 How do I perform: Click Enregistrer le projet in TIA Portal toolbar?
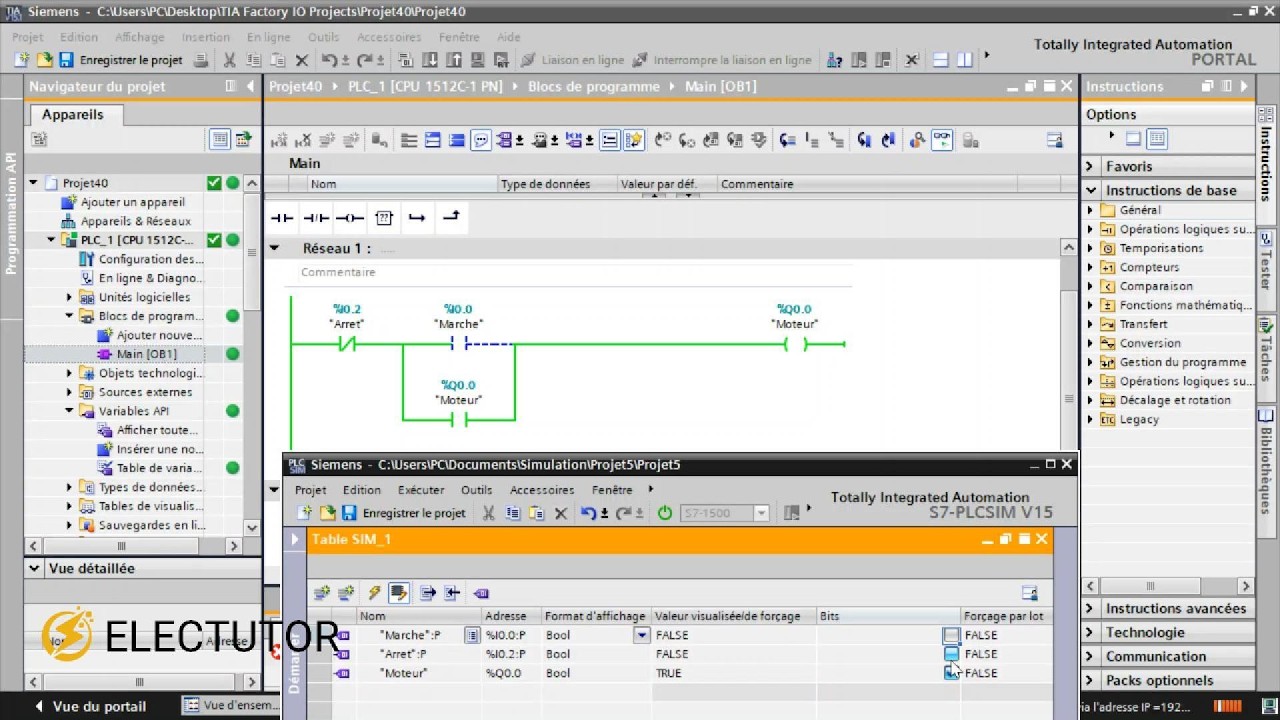pyautogui.click(x=131, y=60)
